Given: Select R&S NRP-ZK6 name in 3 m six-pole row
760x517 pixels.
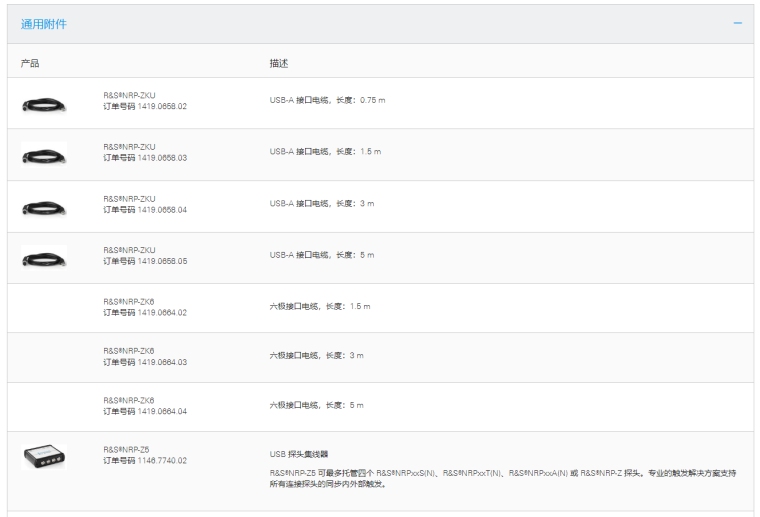Looking at the screenshot, I should [x=129, y=351].
